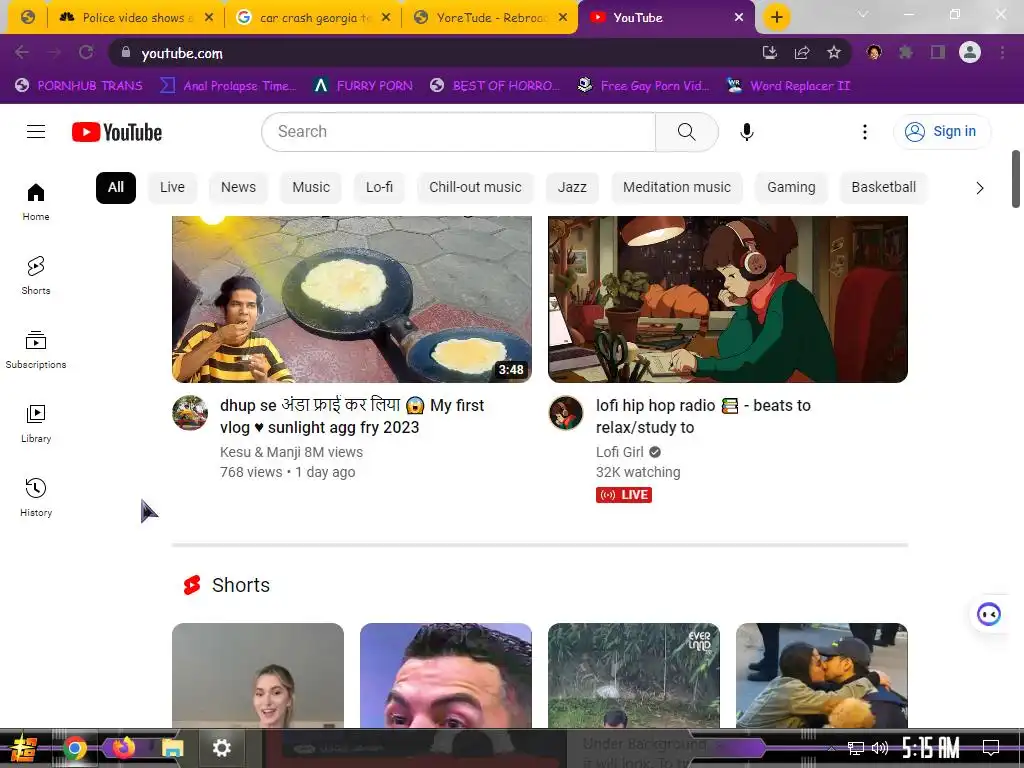Open the blonde woman Short thumbnail
Viewport: 1024px width, 768px height.
click(x=258, y=675)
